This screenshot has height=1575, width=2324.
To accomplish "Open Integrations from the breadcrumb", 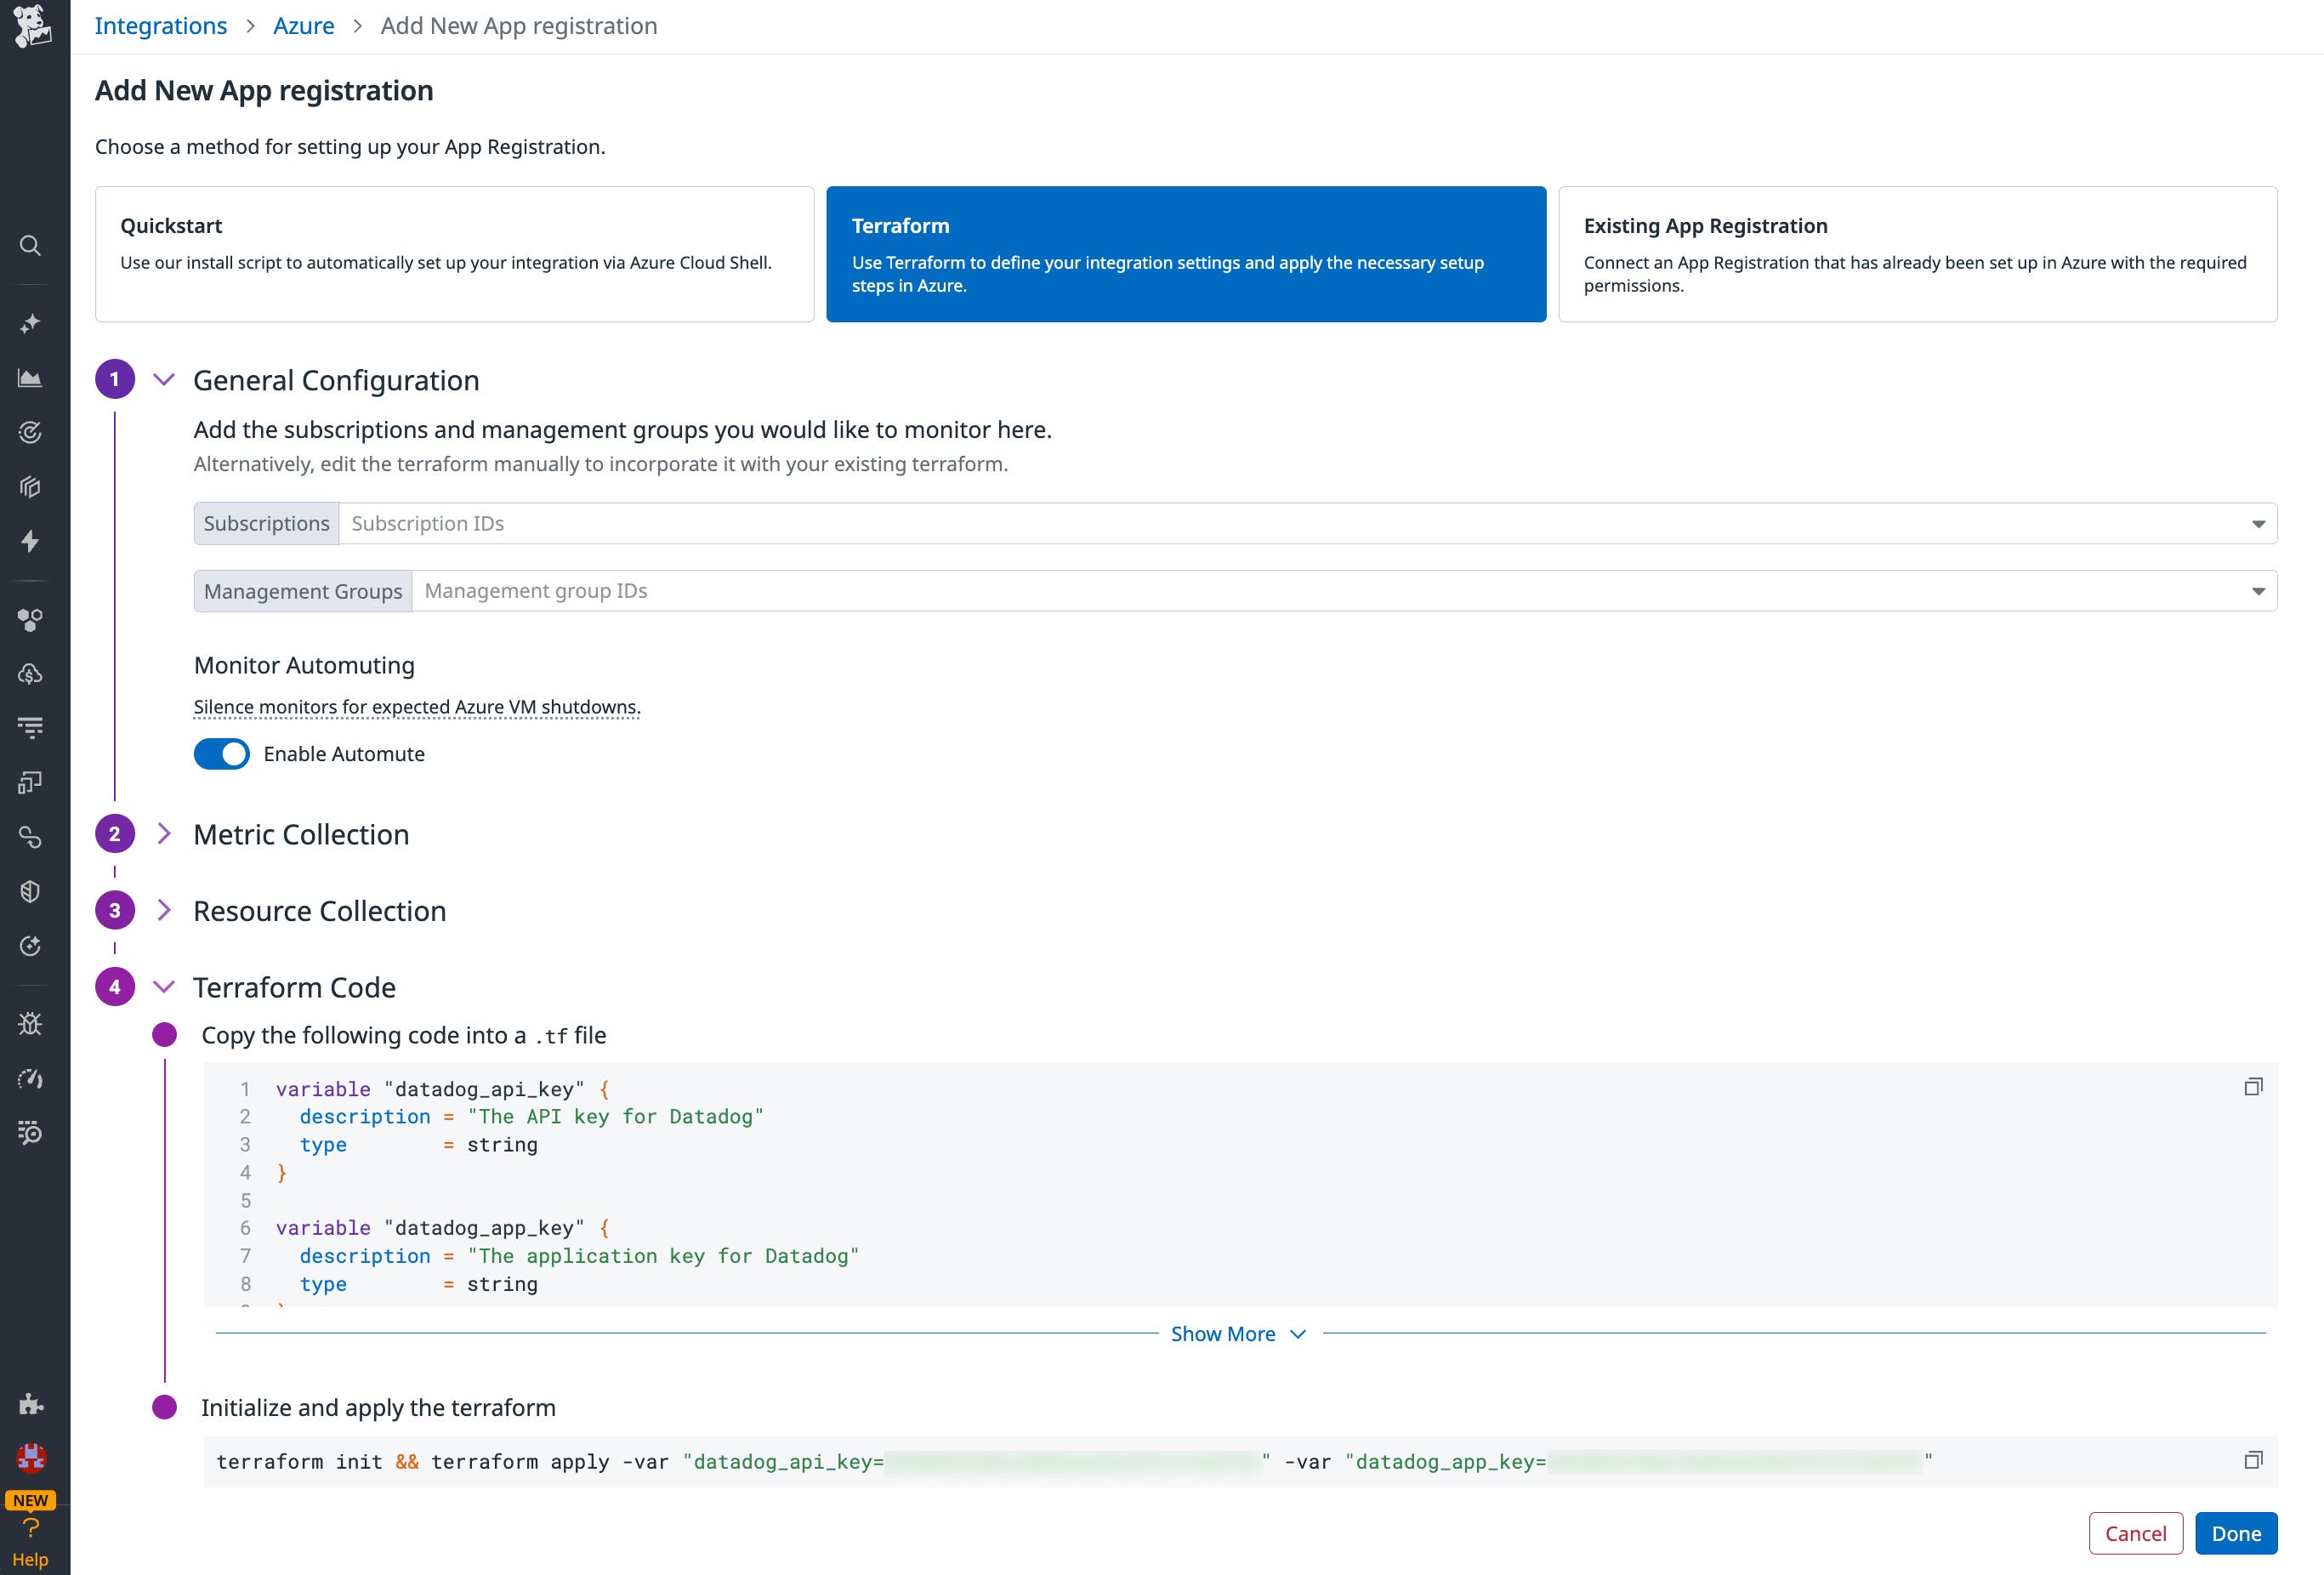I will (x=160, y=25).
